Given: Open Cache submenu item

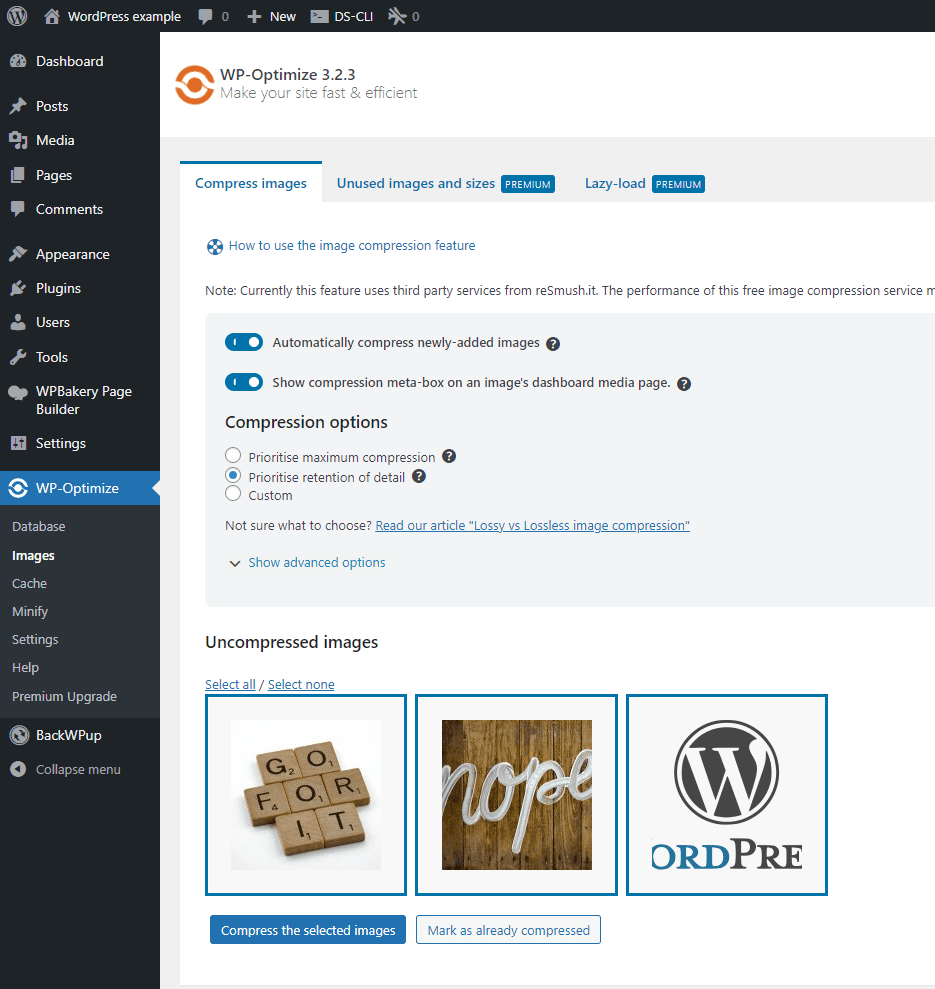Looking at the screenshot, I should [29, 583].
